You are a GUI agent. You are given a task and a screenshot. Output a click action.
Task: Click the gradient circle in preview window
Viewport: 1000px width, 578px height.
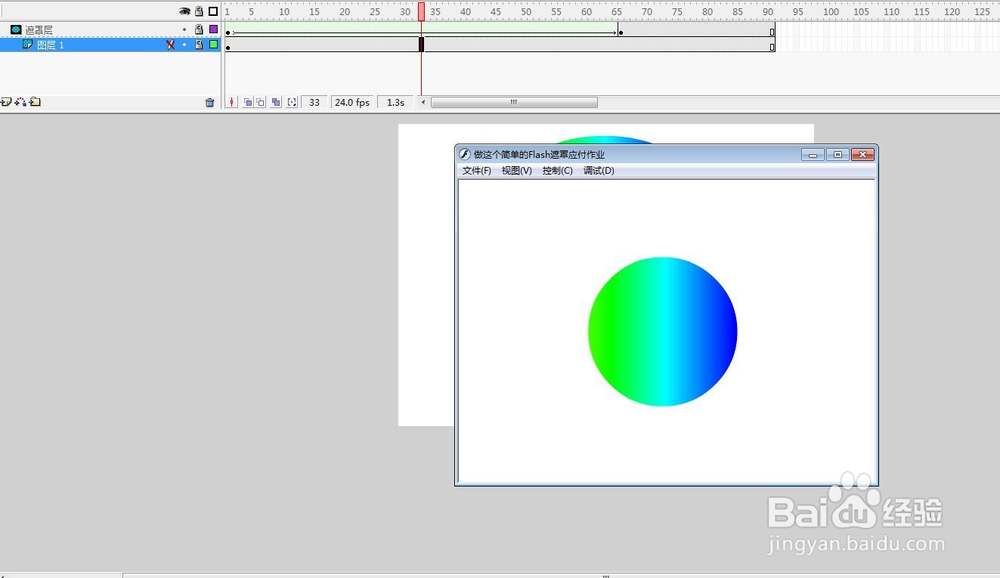(x=663, y=332)
